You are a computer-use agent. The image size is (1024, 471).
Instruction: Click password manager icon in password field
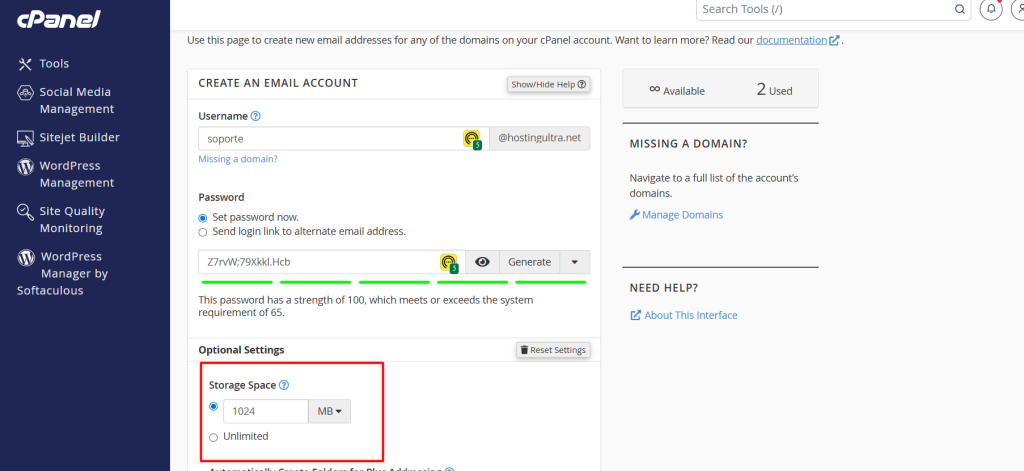pyautogui.click(x=449, y=262)
